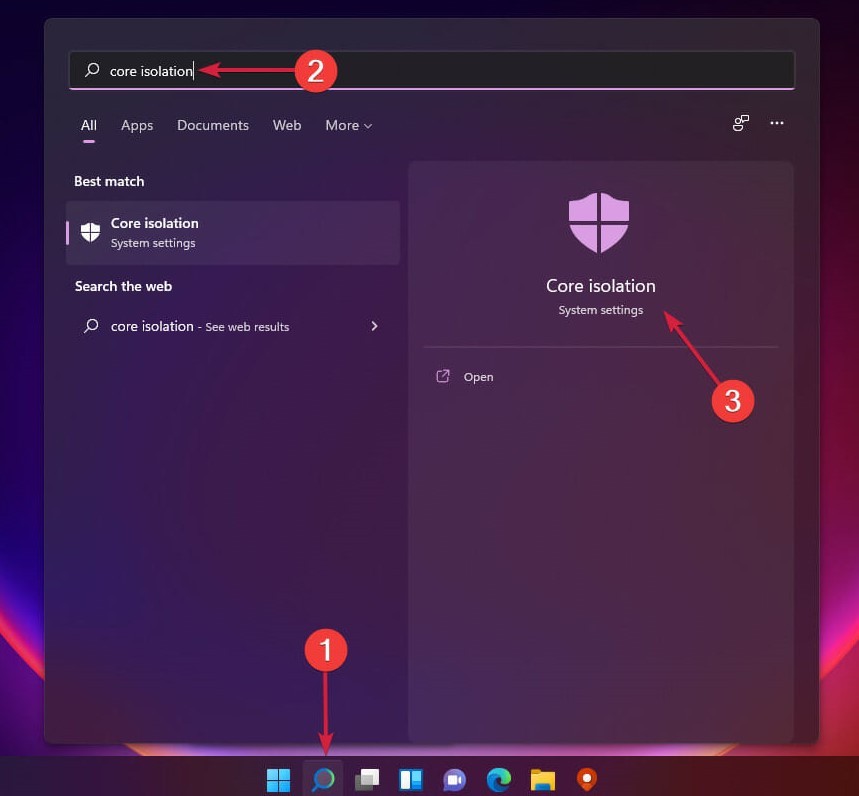The image size is (859, 796).
Task: Click the web result magnifier icon
Action: 91,326
